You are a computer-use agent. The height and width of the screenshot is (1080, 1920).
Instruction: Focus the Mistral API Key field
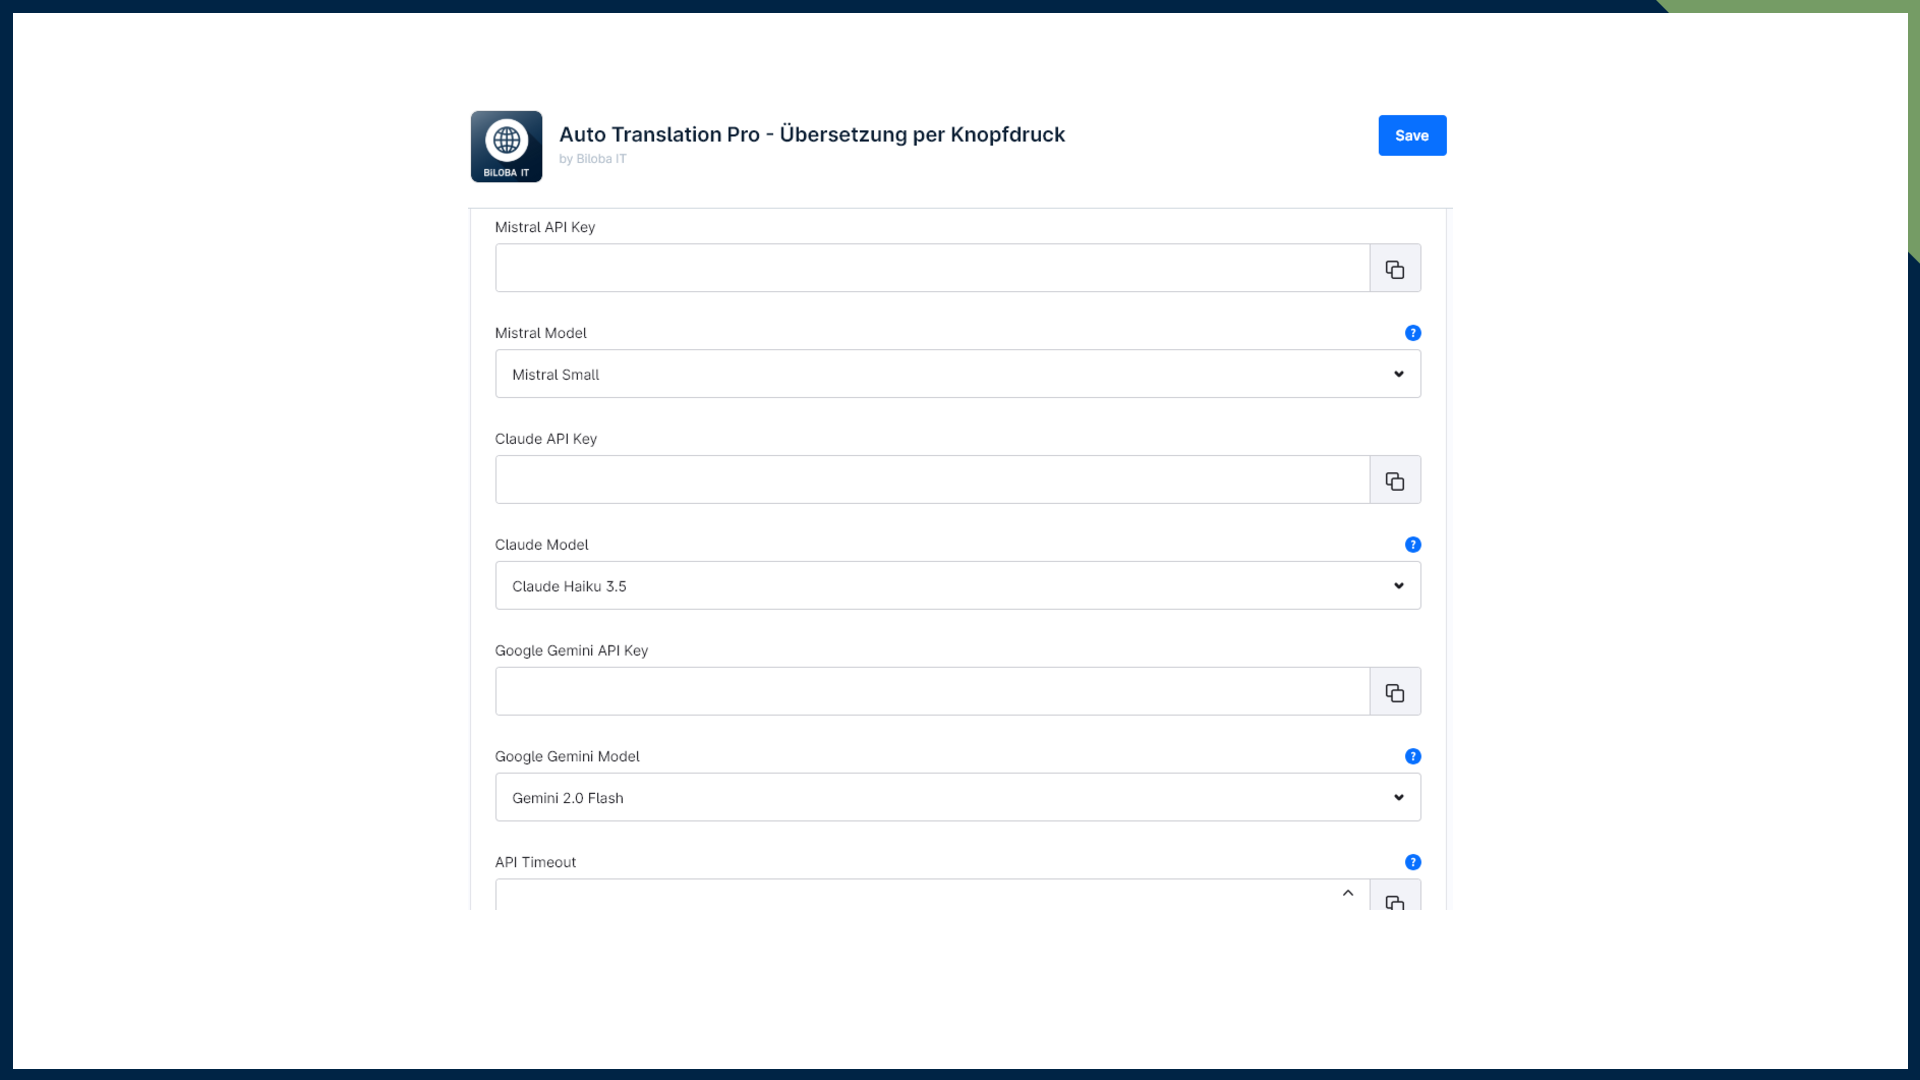point(931,269)
